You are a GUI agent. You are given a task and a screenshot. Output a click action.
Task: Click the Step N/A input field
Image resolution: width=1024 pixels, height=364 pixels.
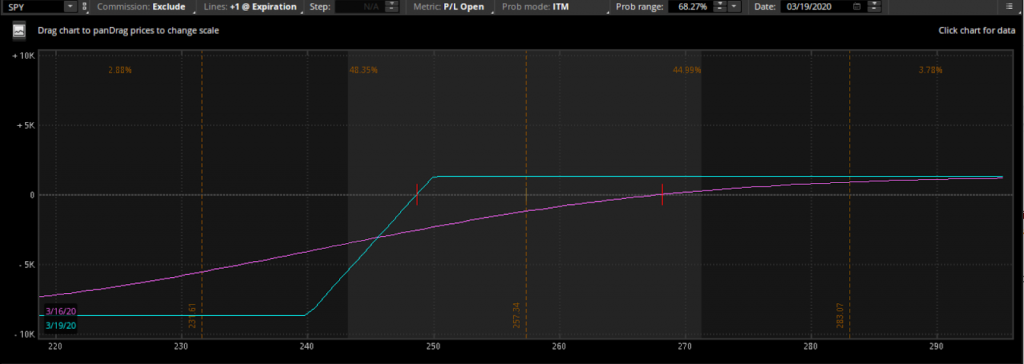358,7
